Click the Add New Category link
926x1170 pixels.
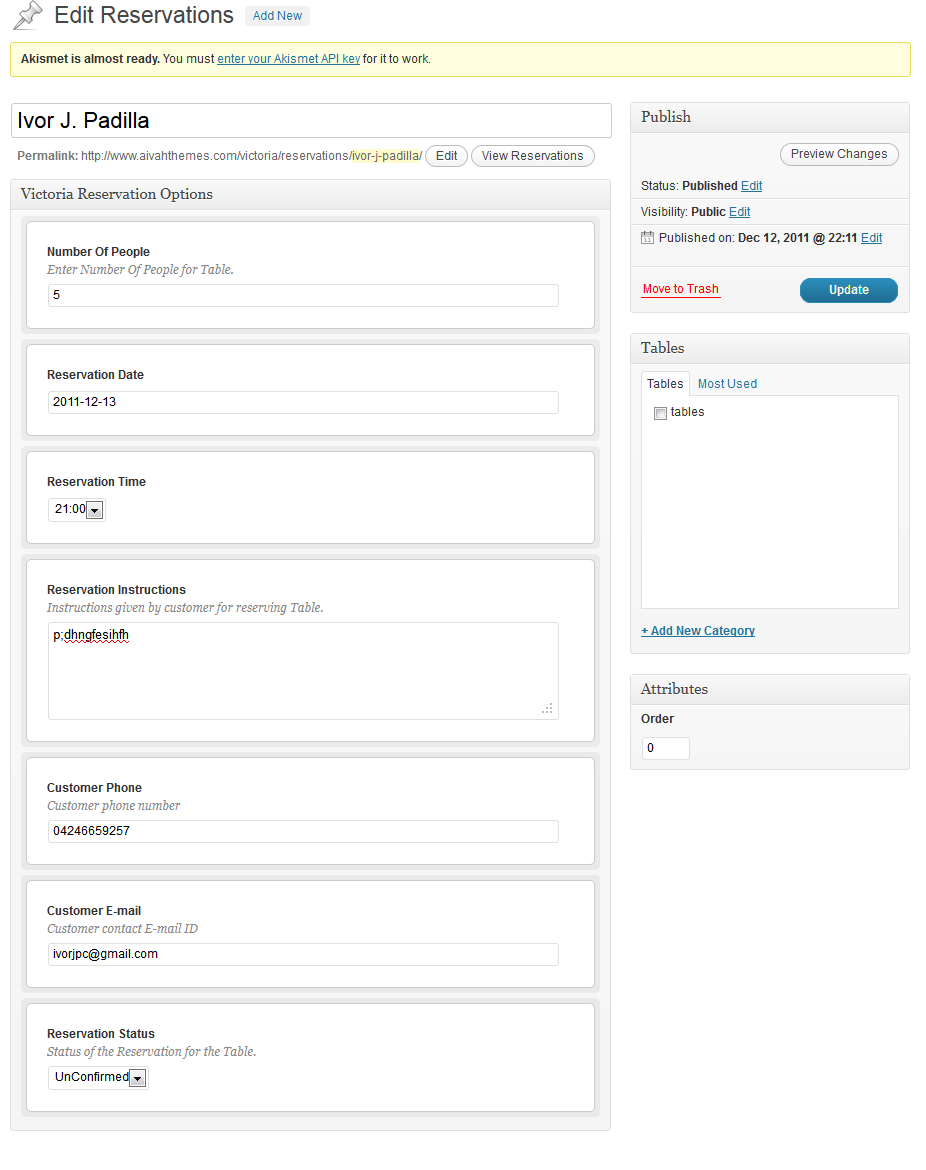698,631
